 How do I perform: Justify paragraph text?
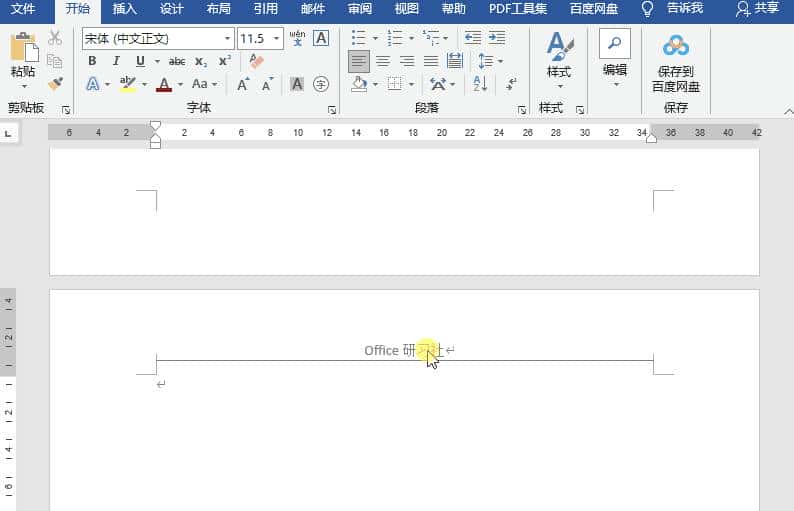431,61
